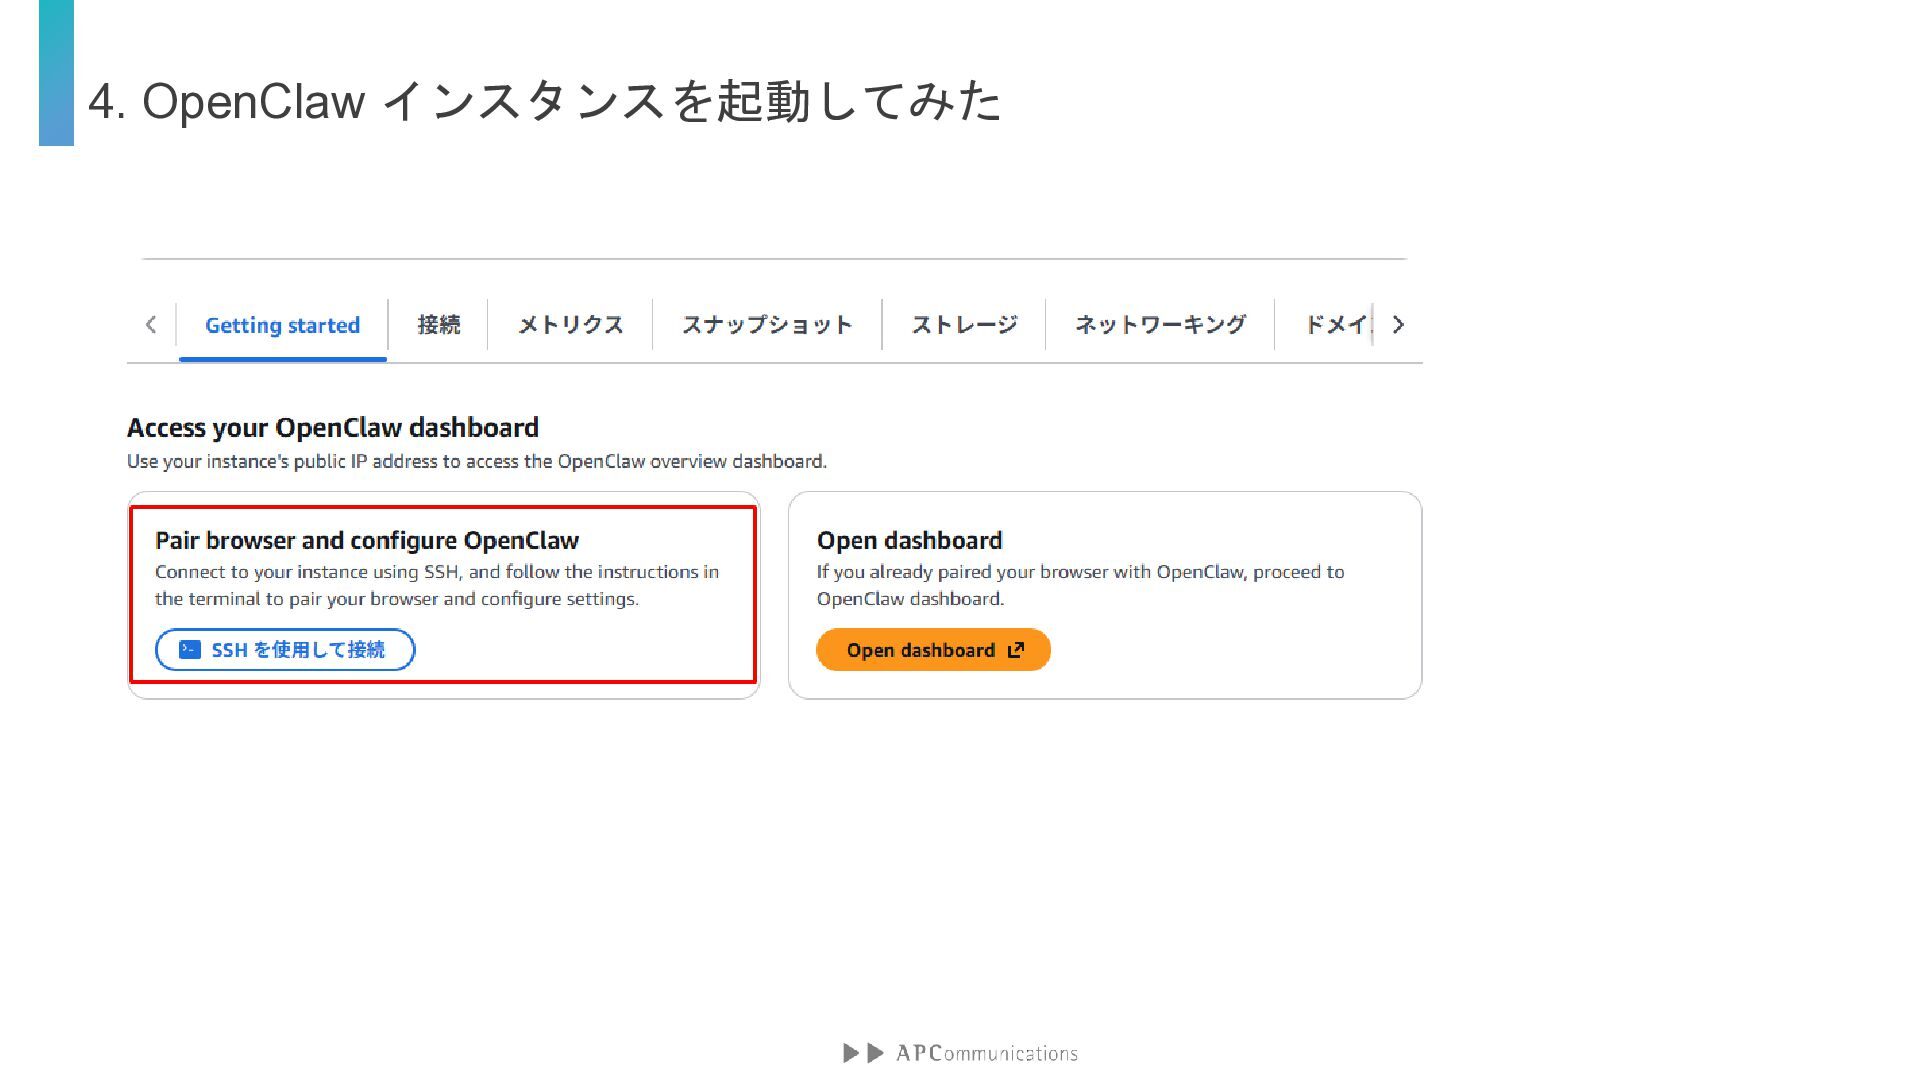The image size is (1920, 1080).
Task: Open the メトリクス tab
Action: [x=570, y=325]
